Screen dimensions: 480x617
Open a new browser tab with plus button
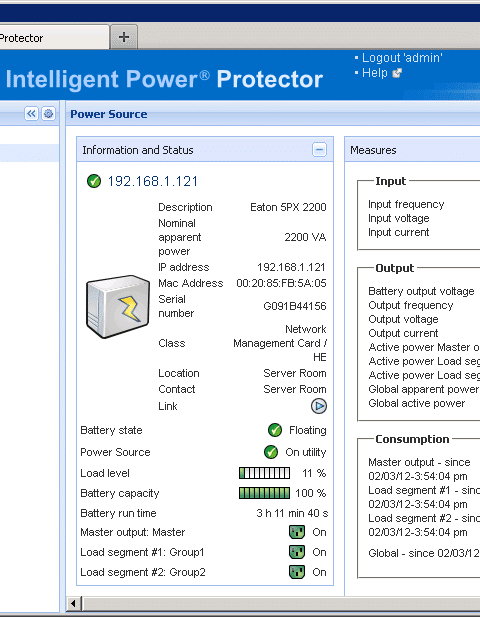coord(124,37)
